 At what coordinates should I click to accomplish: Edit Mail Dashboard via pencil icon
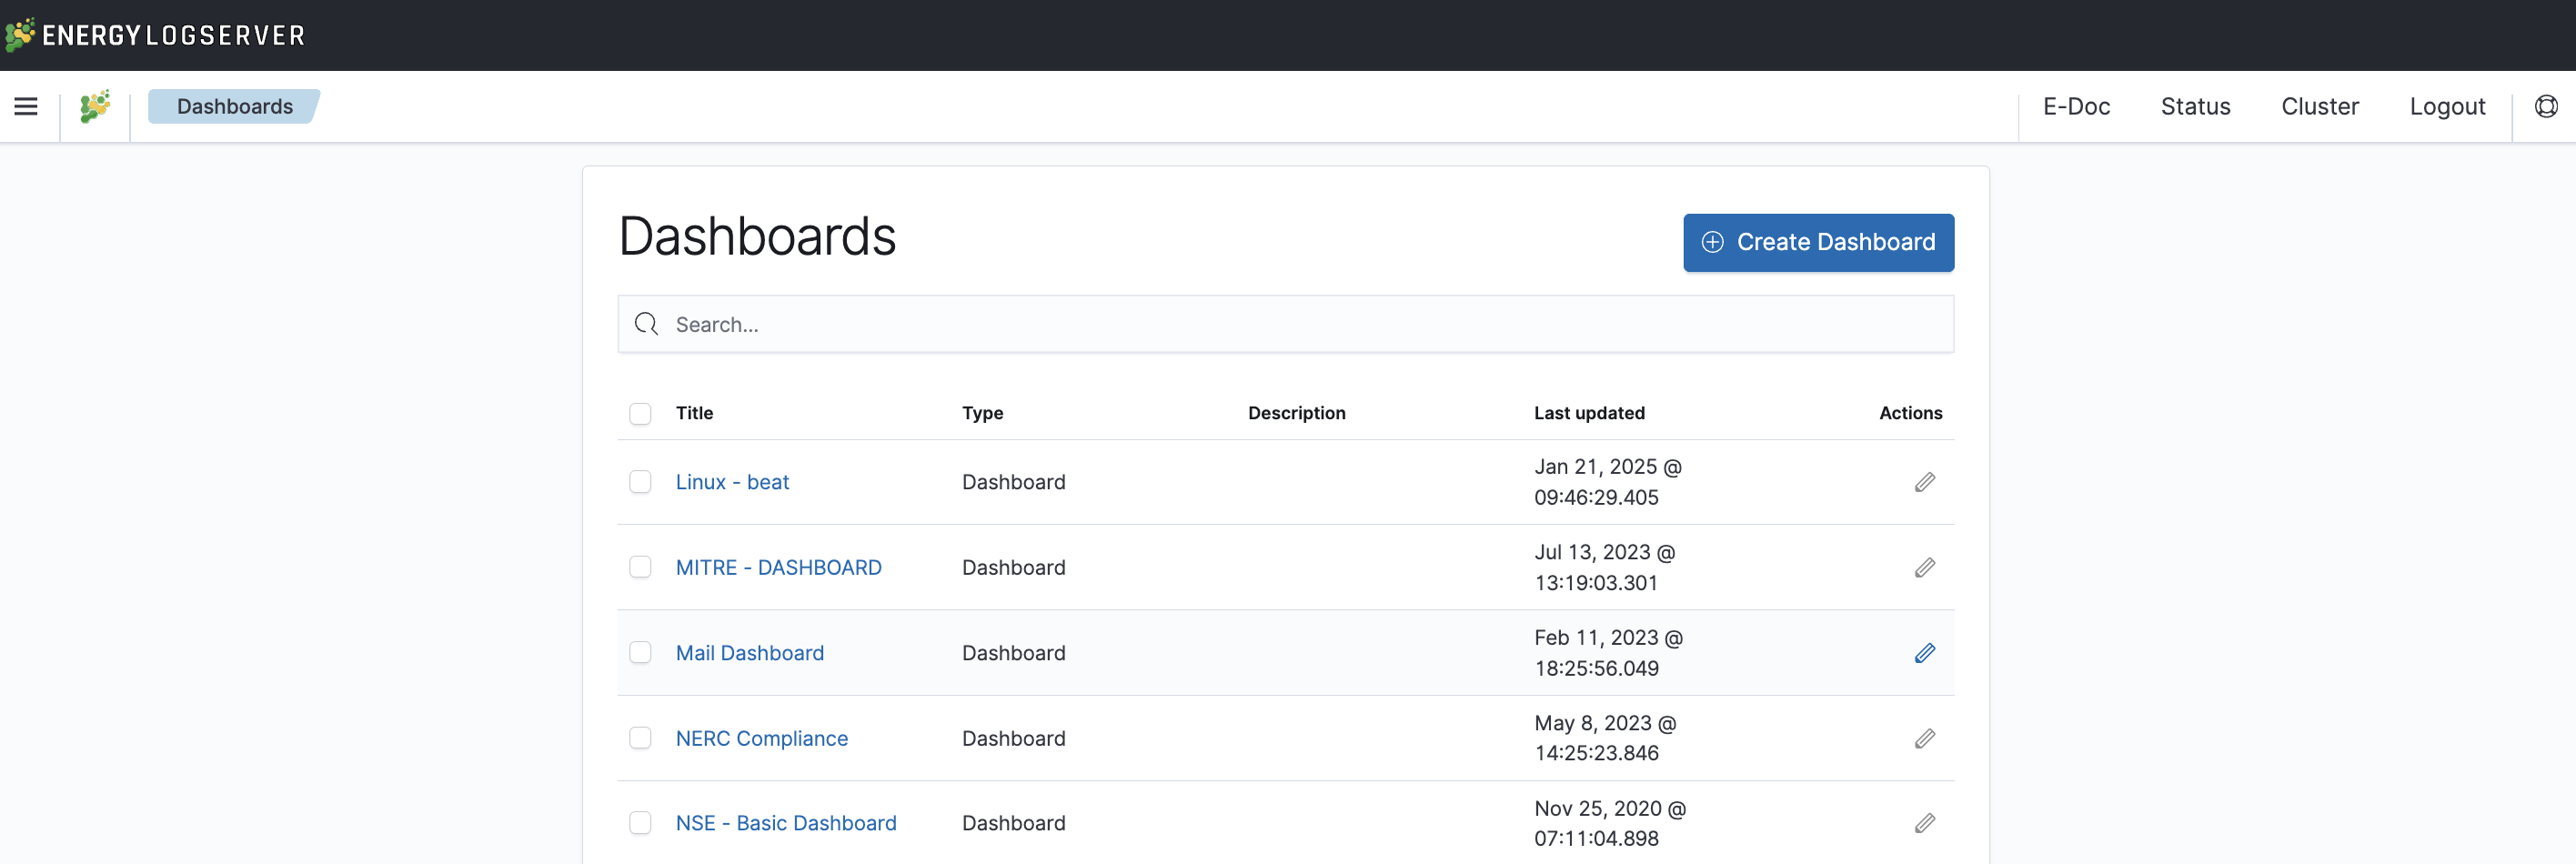click(1924, 653)
